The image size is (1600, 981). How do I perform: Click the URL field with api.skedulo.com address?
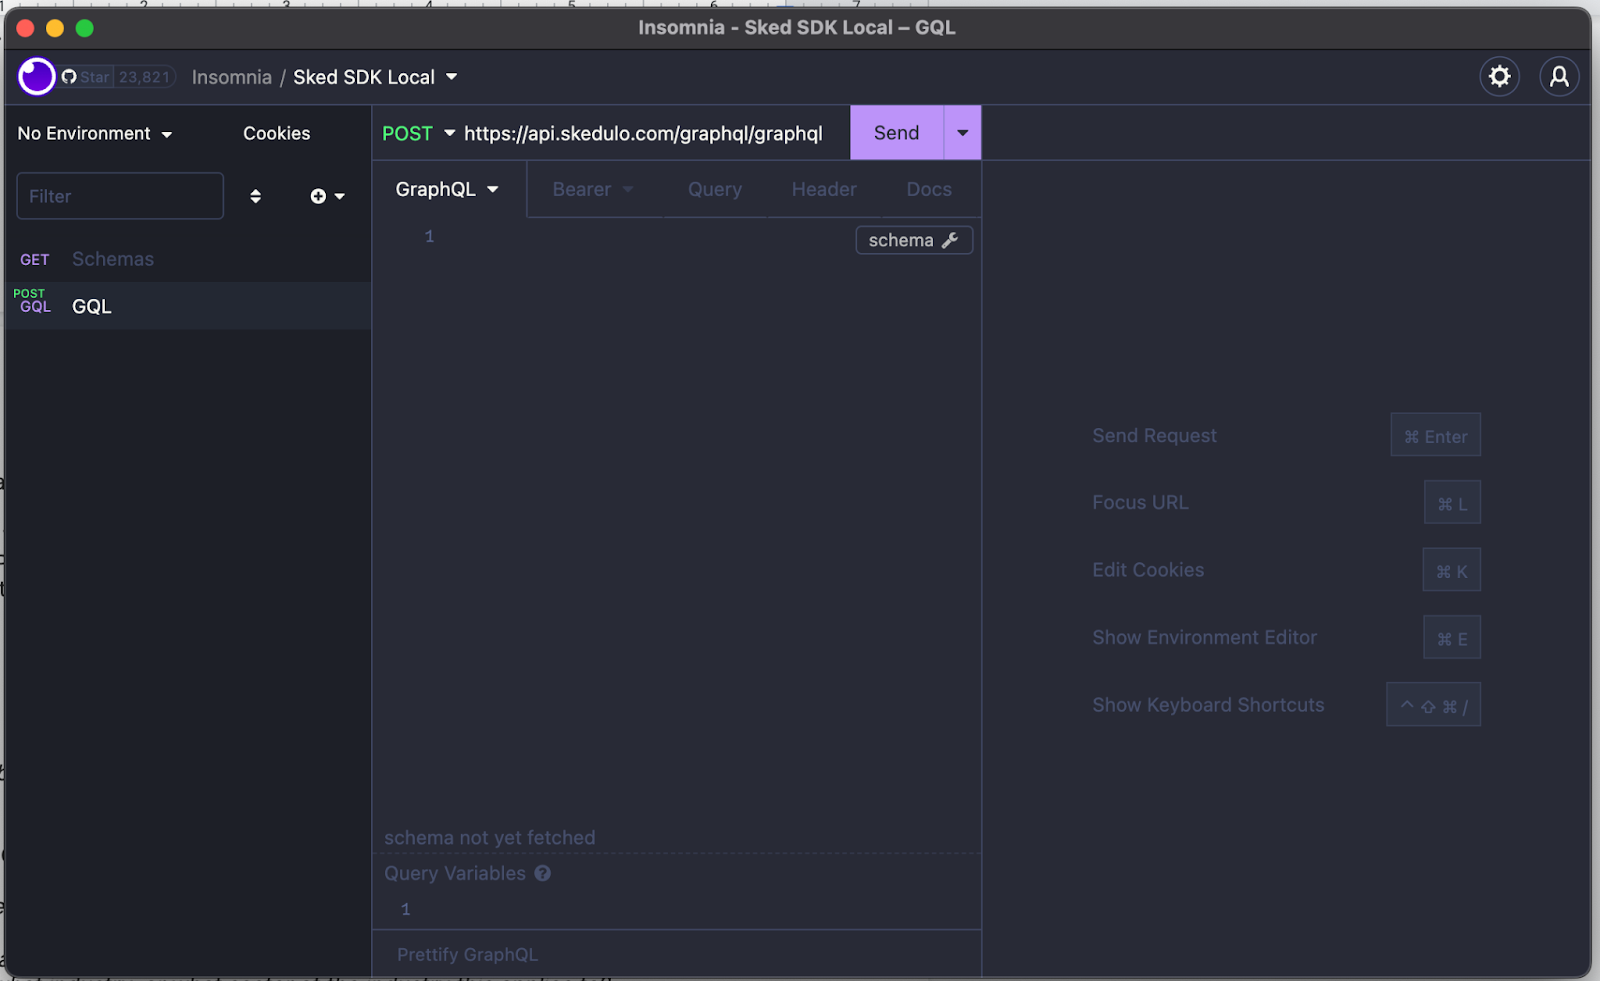click(643, 133)
